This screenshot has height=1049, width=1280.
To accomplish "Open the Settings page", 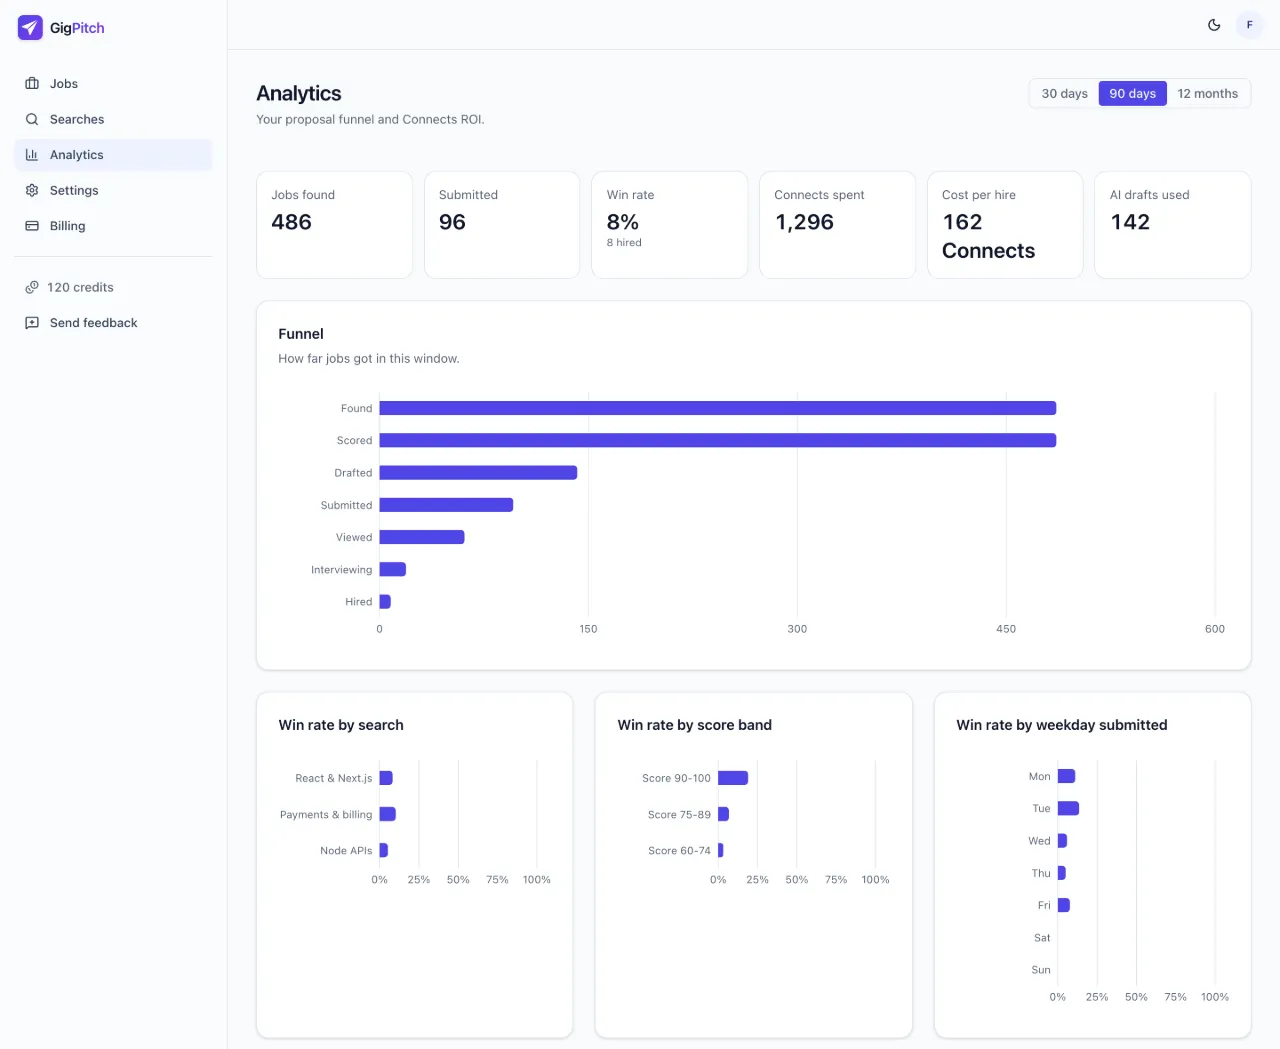I will point(113,190).
